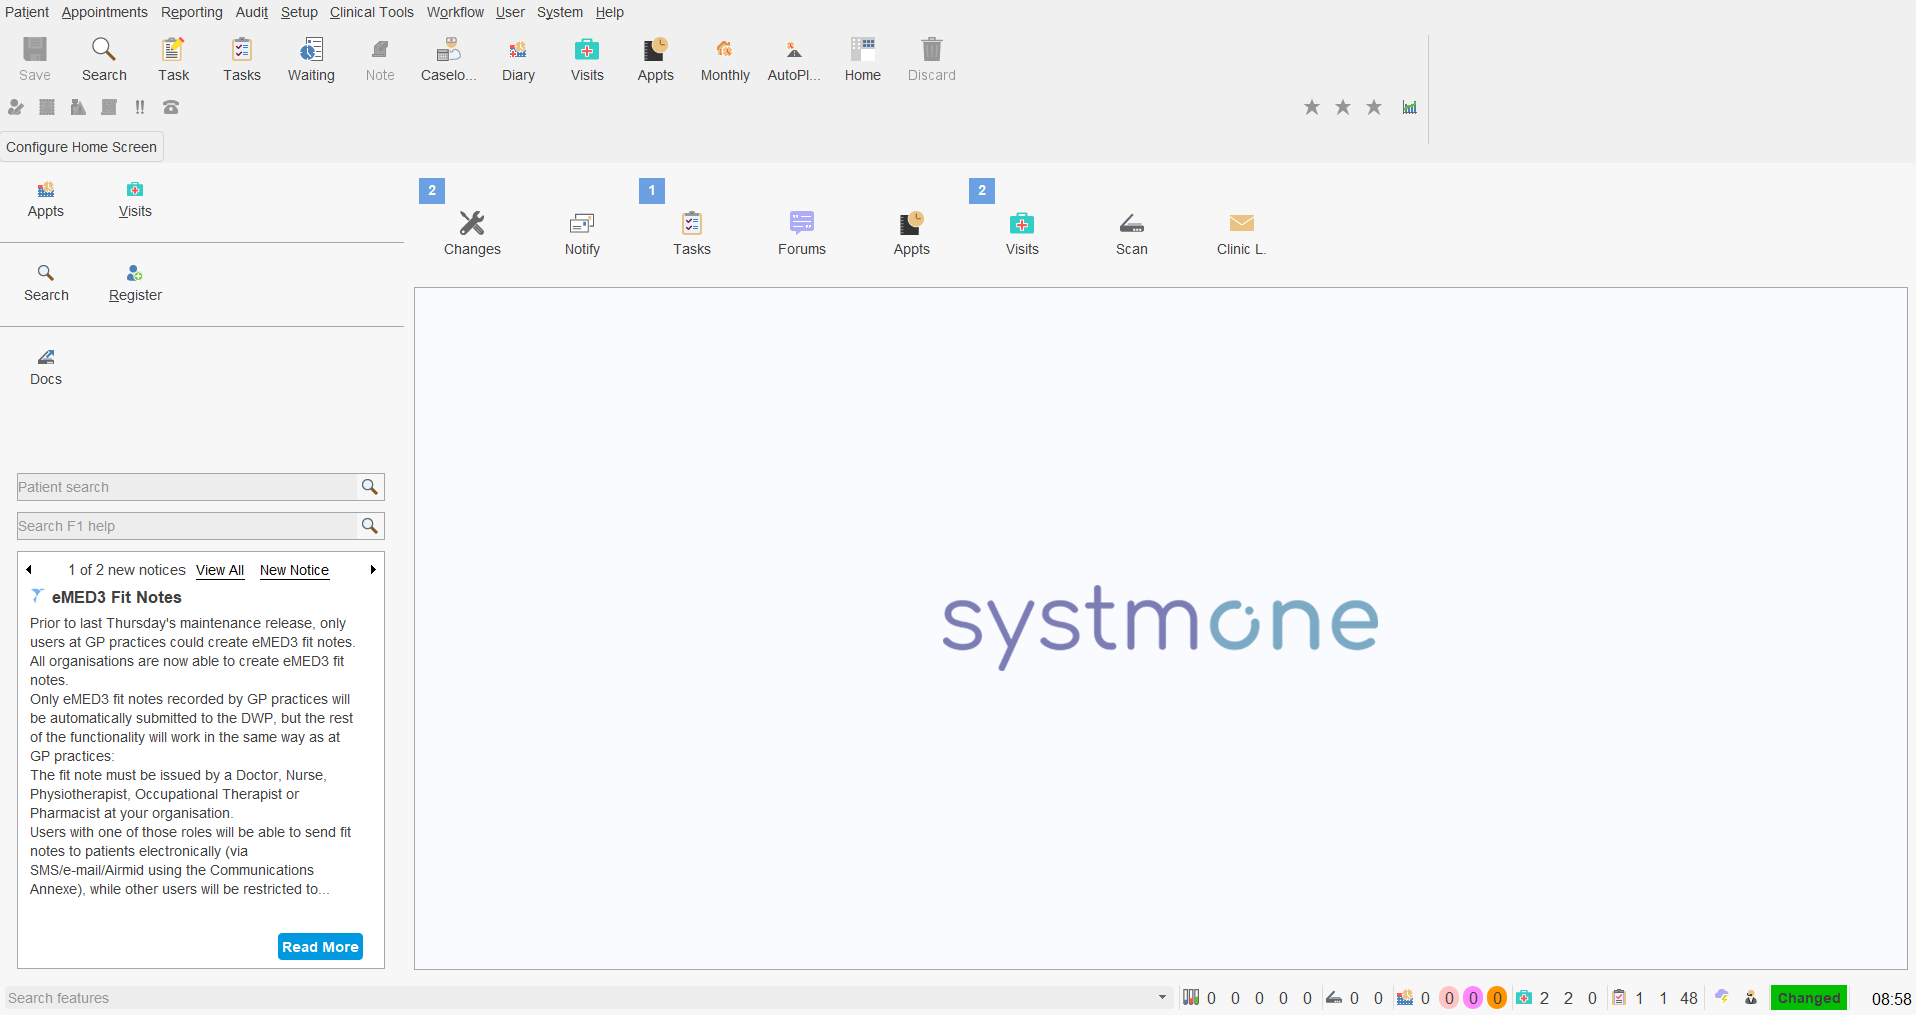Click the View All notices link
Image resolution: width=1916 pixels, height=1015 pixels.
220,570
